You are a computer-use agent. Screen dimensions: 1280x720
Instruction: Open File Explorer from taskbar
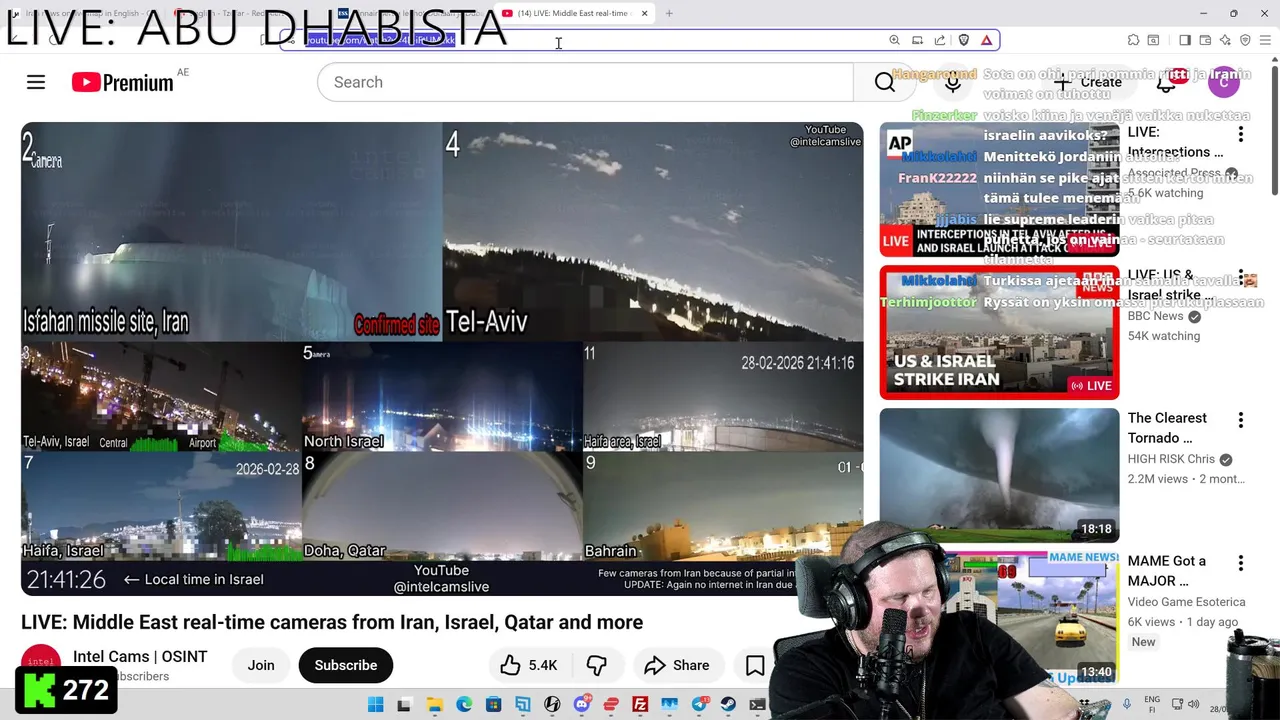tap(434, 705)
